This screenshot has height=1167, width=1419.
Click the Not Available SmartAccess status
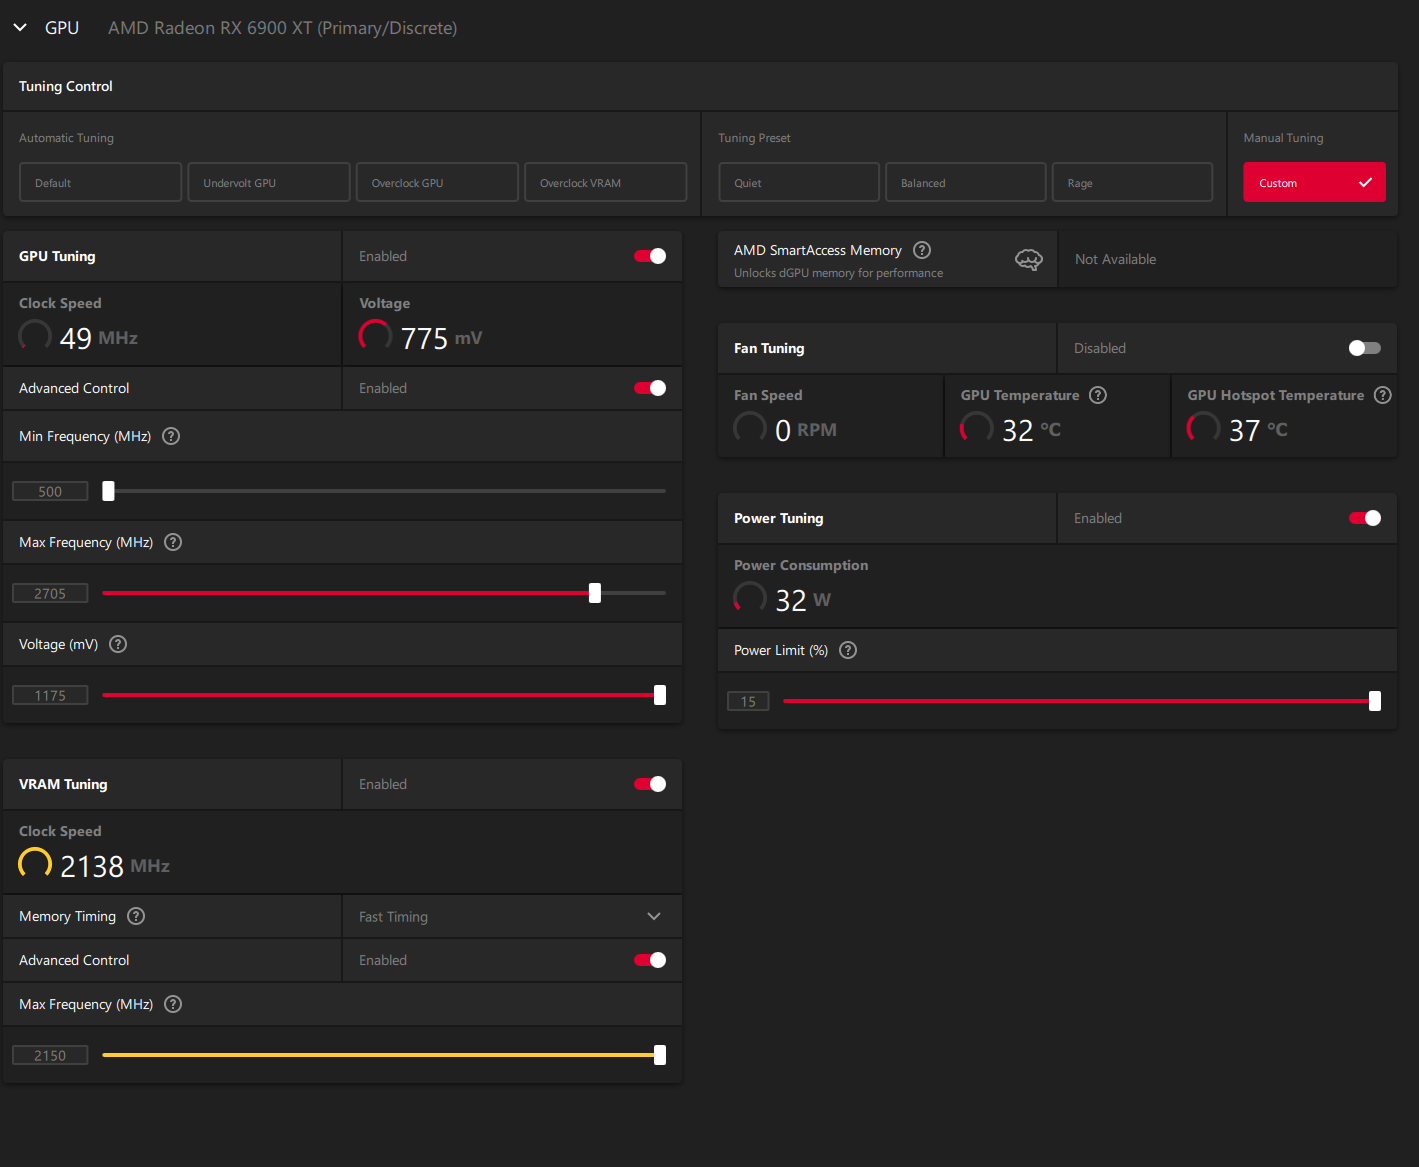point(1115,259)
